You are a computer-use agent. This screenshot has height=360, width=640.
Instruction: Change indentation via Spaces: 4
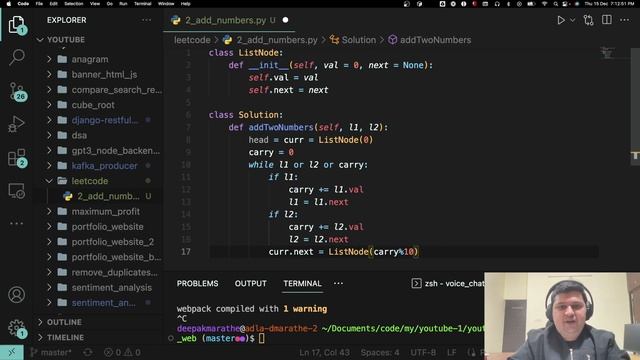click(380, 352)
